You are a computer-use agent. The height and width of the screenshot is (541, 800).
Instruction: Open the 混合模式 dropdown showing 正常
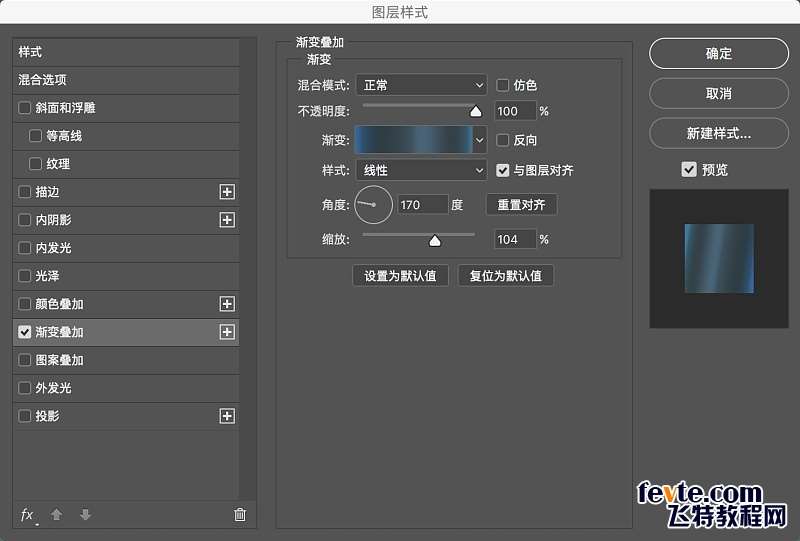pos(421,85)
